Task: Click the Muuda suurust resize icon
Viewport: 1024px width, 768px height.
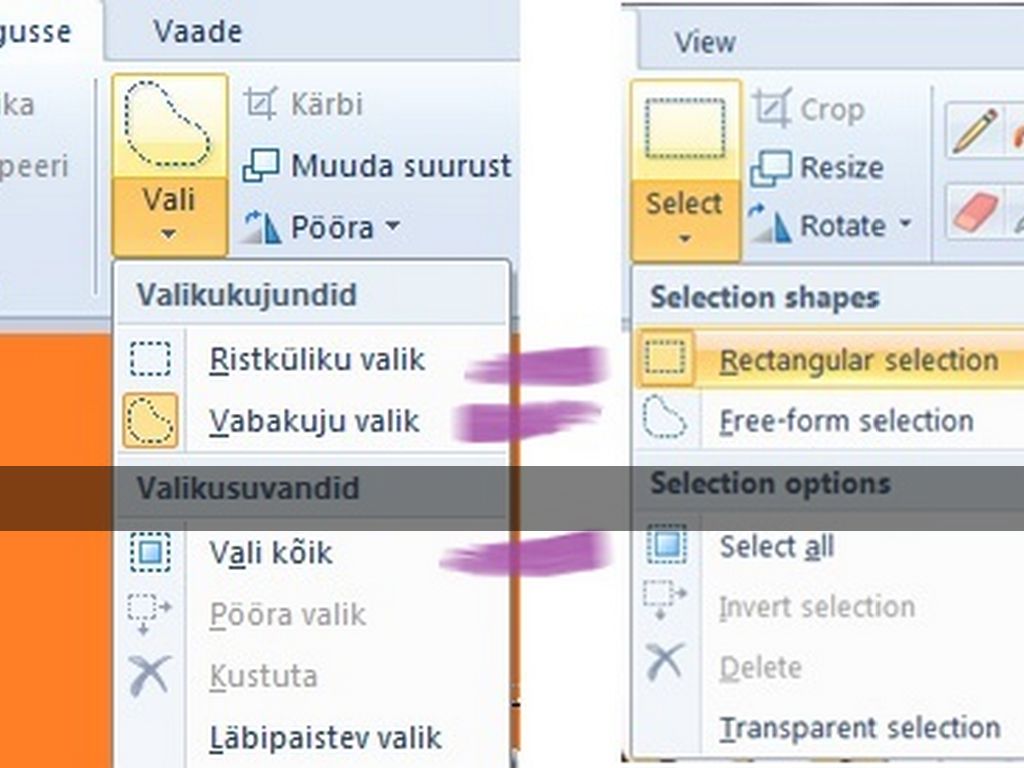Action: [261, 166]
